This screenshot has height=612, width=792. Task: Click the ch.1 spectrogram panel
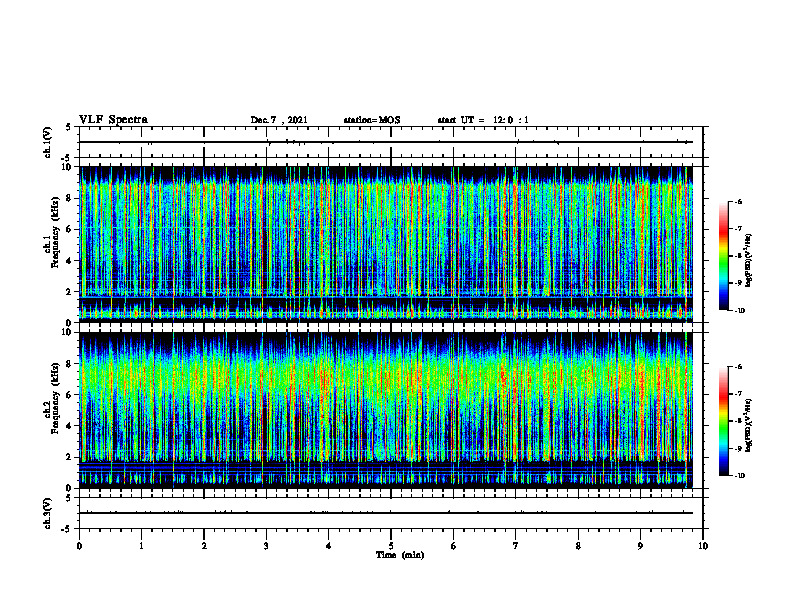coord(386,244)
